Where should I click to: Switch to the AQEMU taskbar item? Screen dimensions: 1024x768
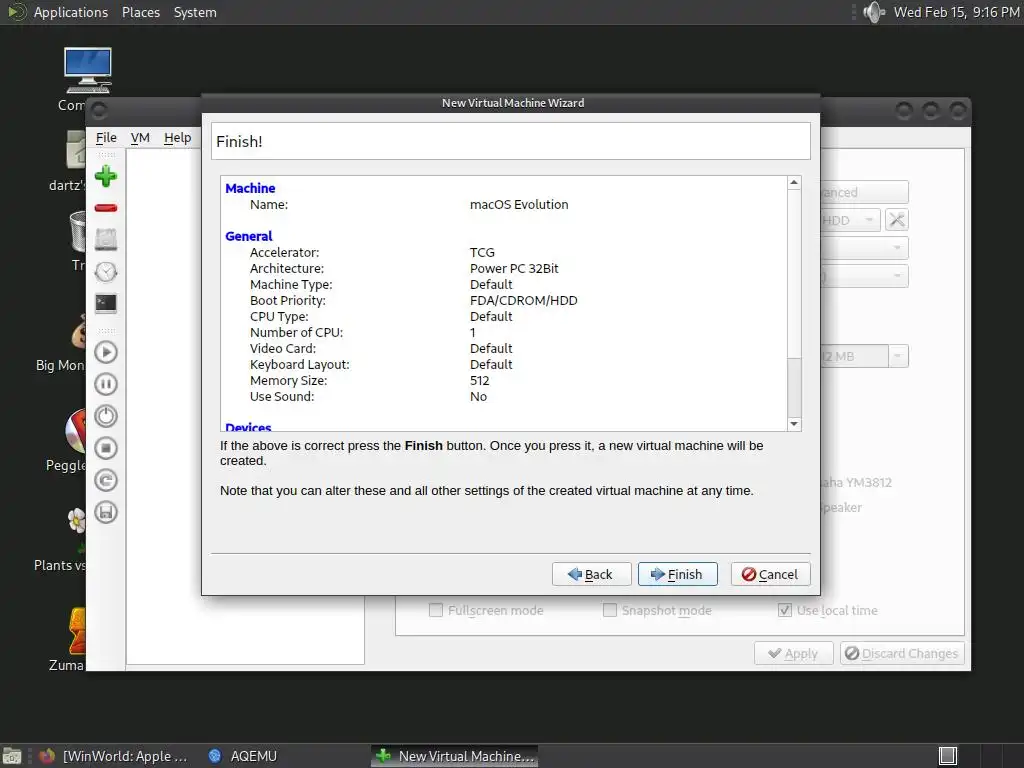click(x=244, y=756)
